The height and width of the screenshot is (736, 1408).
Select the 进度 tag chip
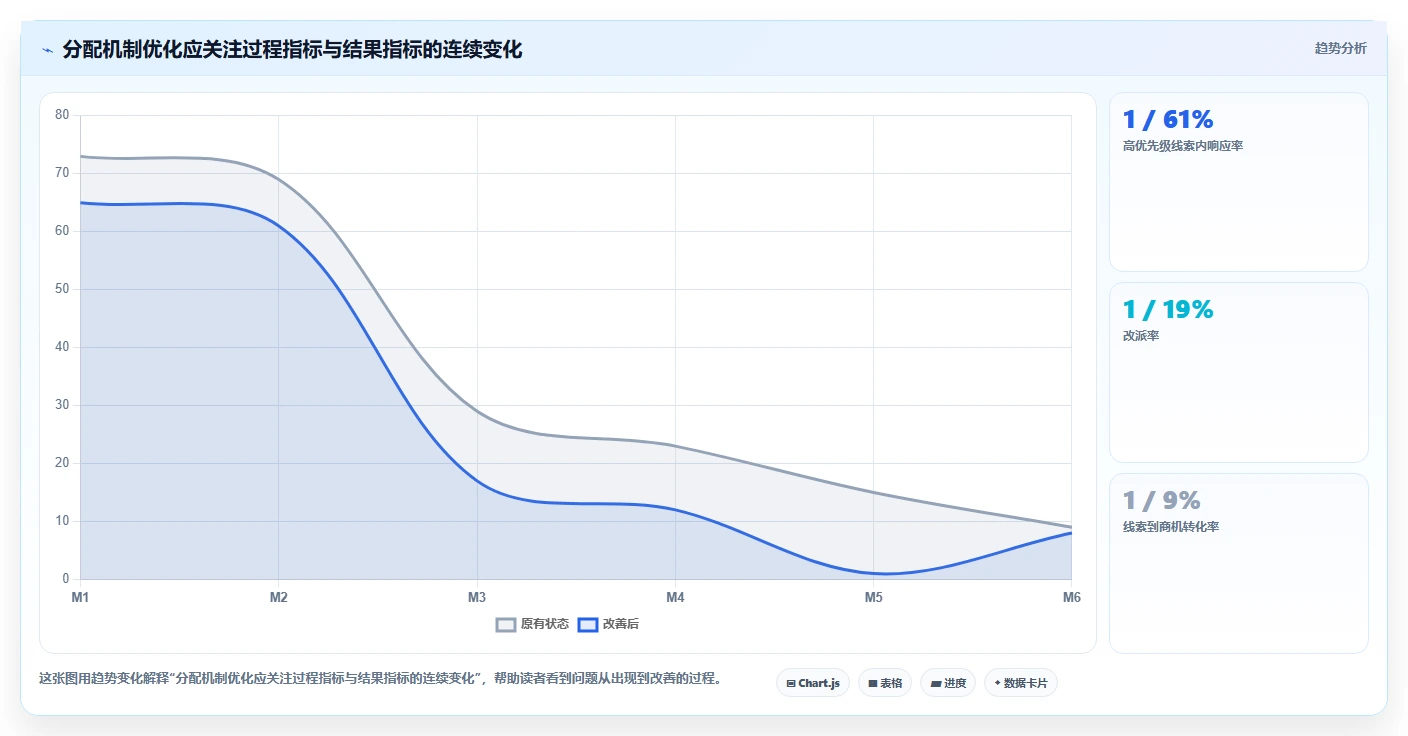pos(948,683)
